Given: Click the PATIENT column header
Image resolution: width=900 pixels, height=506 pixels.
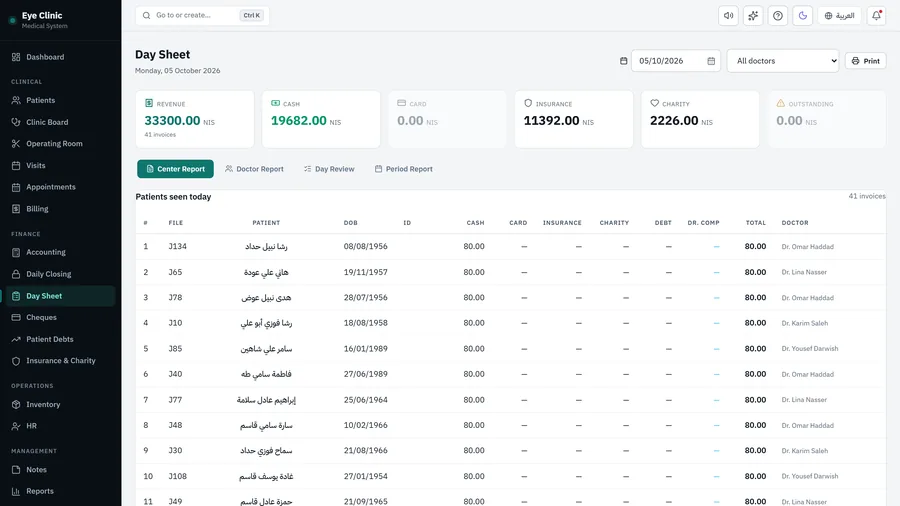Looking at the screenshot, I should point(266,223).
